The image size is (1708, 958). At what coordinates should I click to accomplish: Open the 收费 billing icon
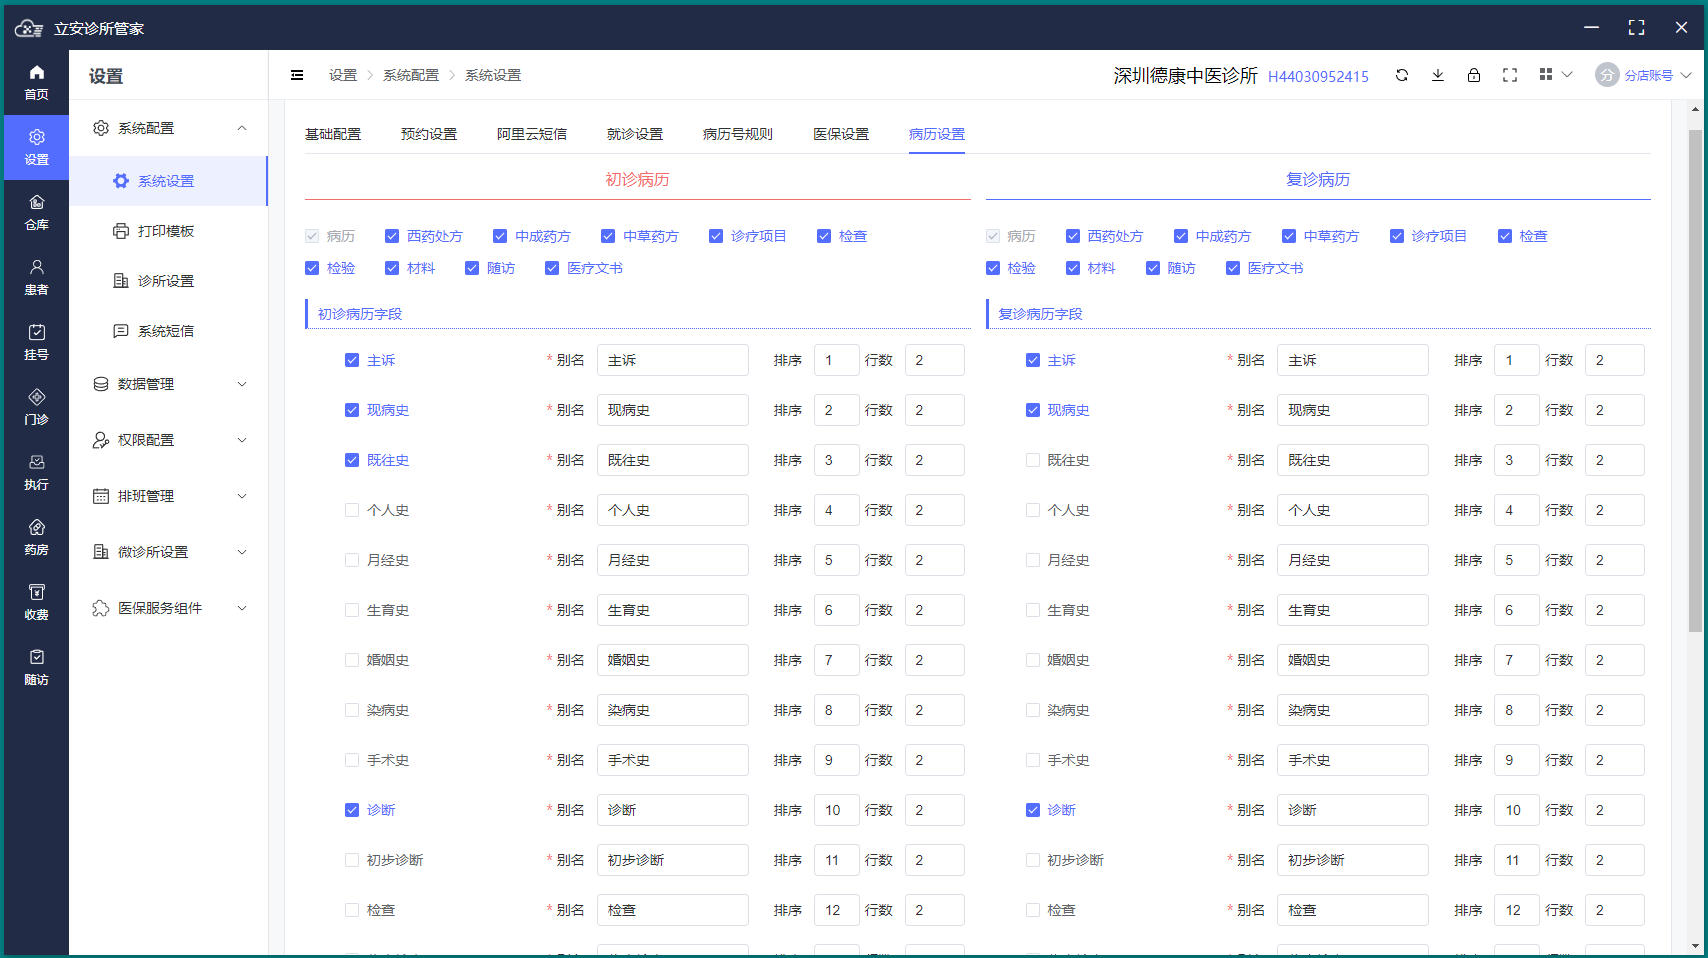coord(36,592)
